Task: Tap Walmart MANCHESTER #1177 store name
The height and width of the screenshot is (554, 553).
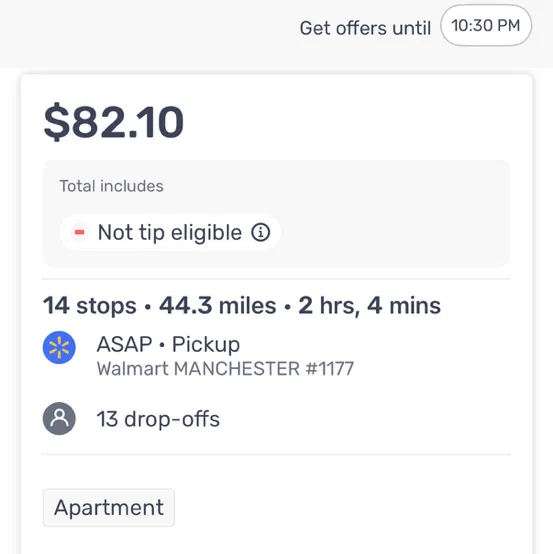Action: 225,369
